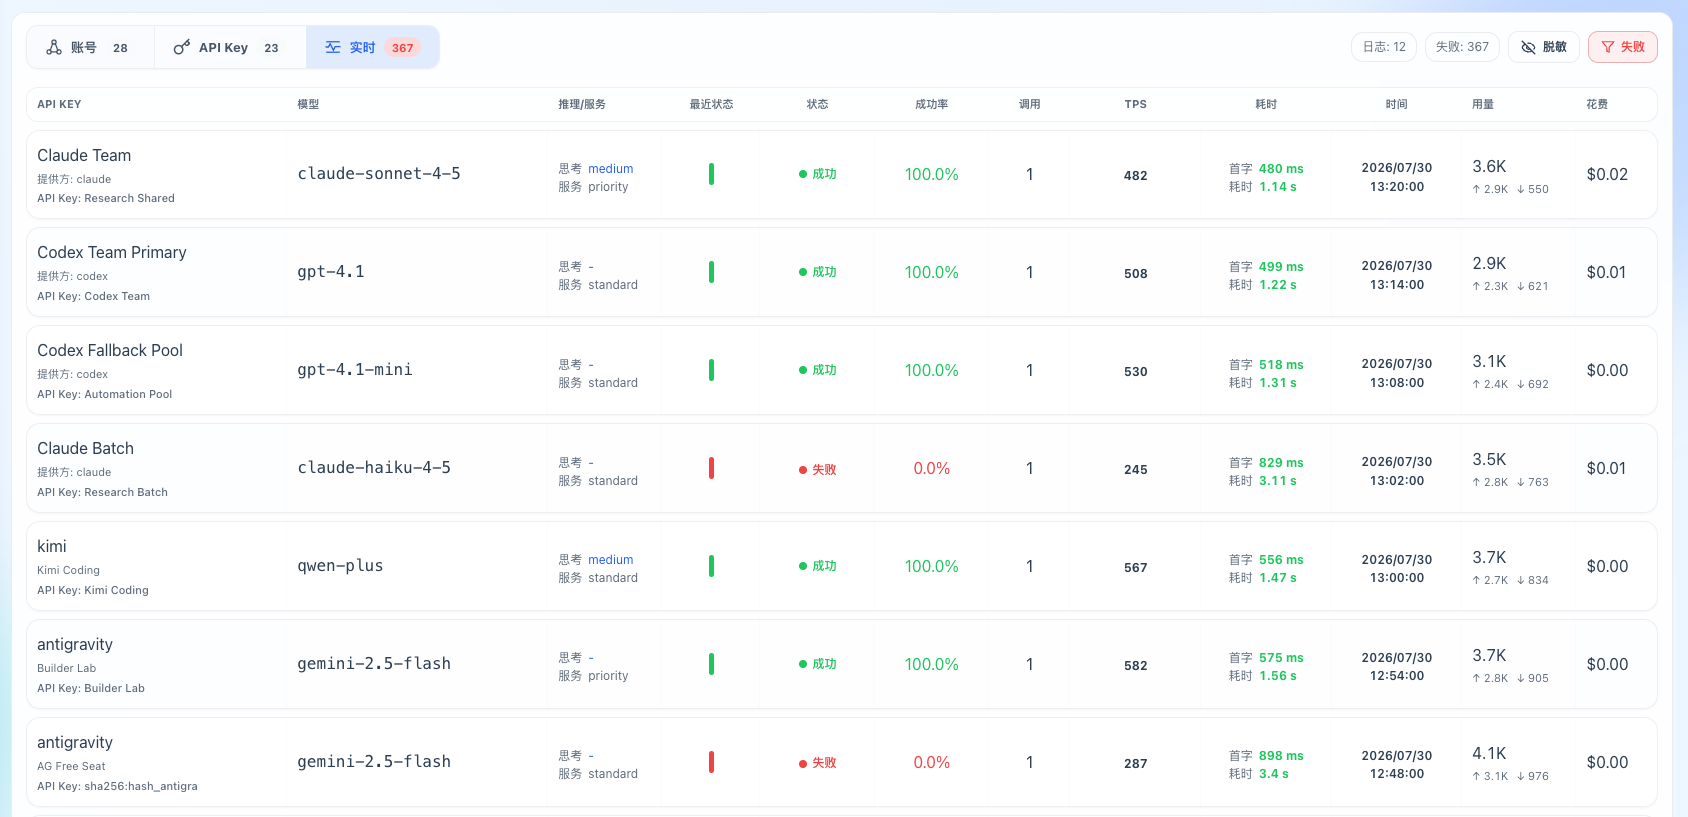Click the eye-slash icon for masking
The height and width of the screenshot is (817, 1688).
click(1528, 47)
